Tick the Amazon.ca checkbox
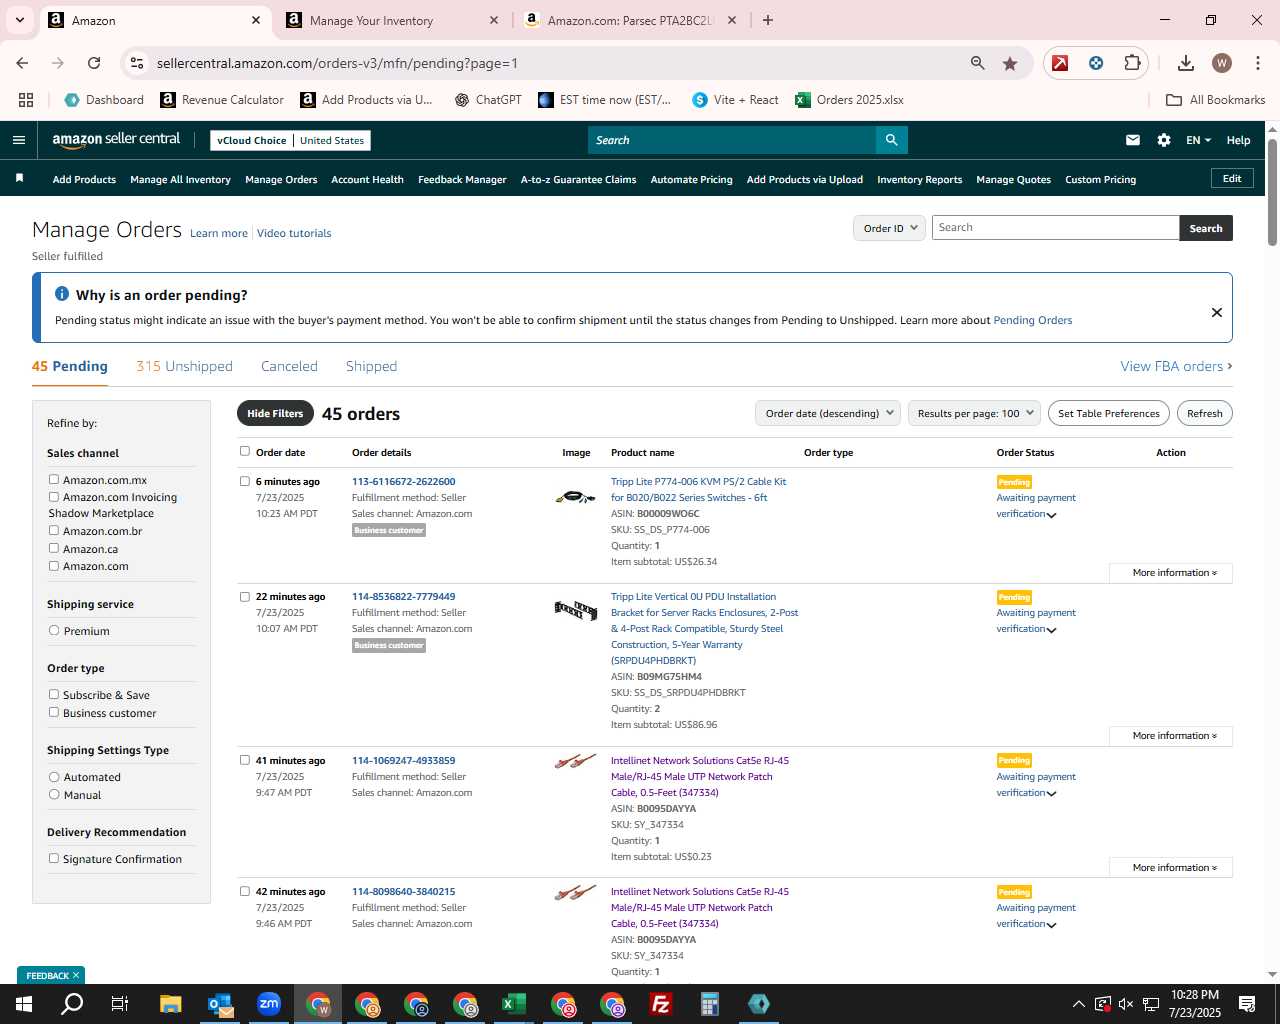The image size is (1280, 1024). [54, 548]
